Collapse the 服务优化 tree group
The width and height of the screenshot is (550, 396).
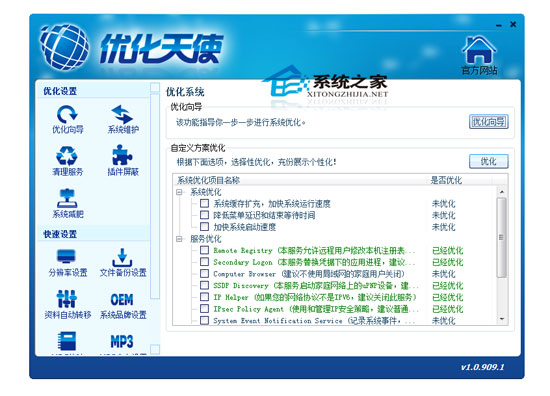tap(179, 239)
